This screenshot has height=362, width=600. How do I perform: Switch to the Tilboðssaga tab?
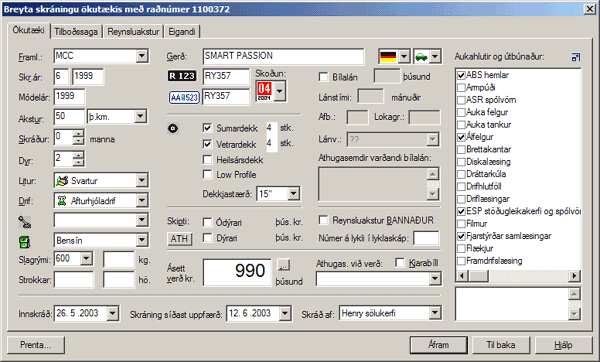(76, 32)
